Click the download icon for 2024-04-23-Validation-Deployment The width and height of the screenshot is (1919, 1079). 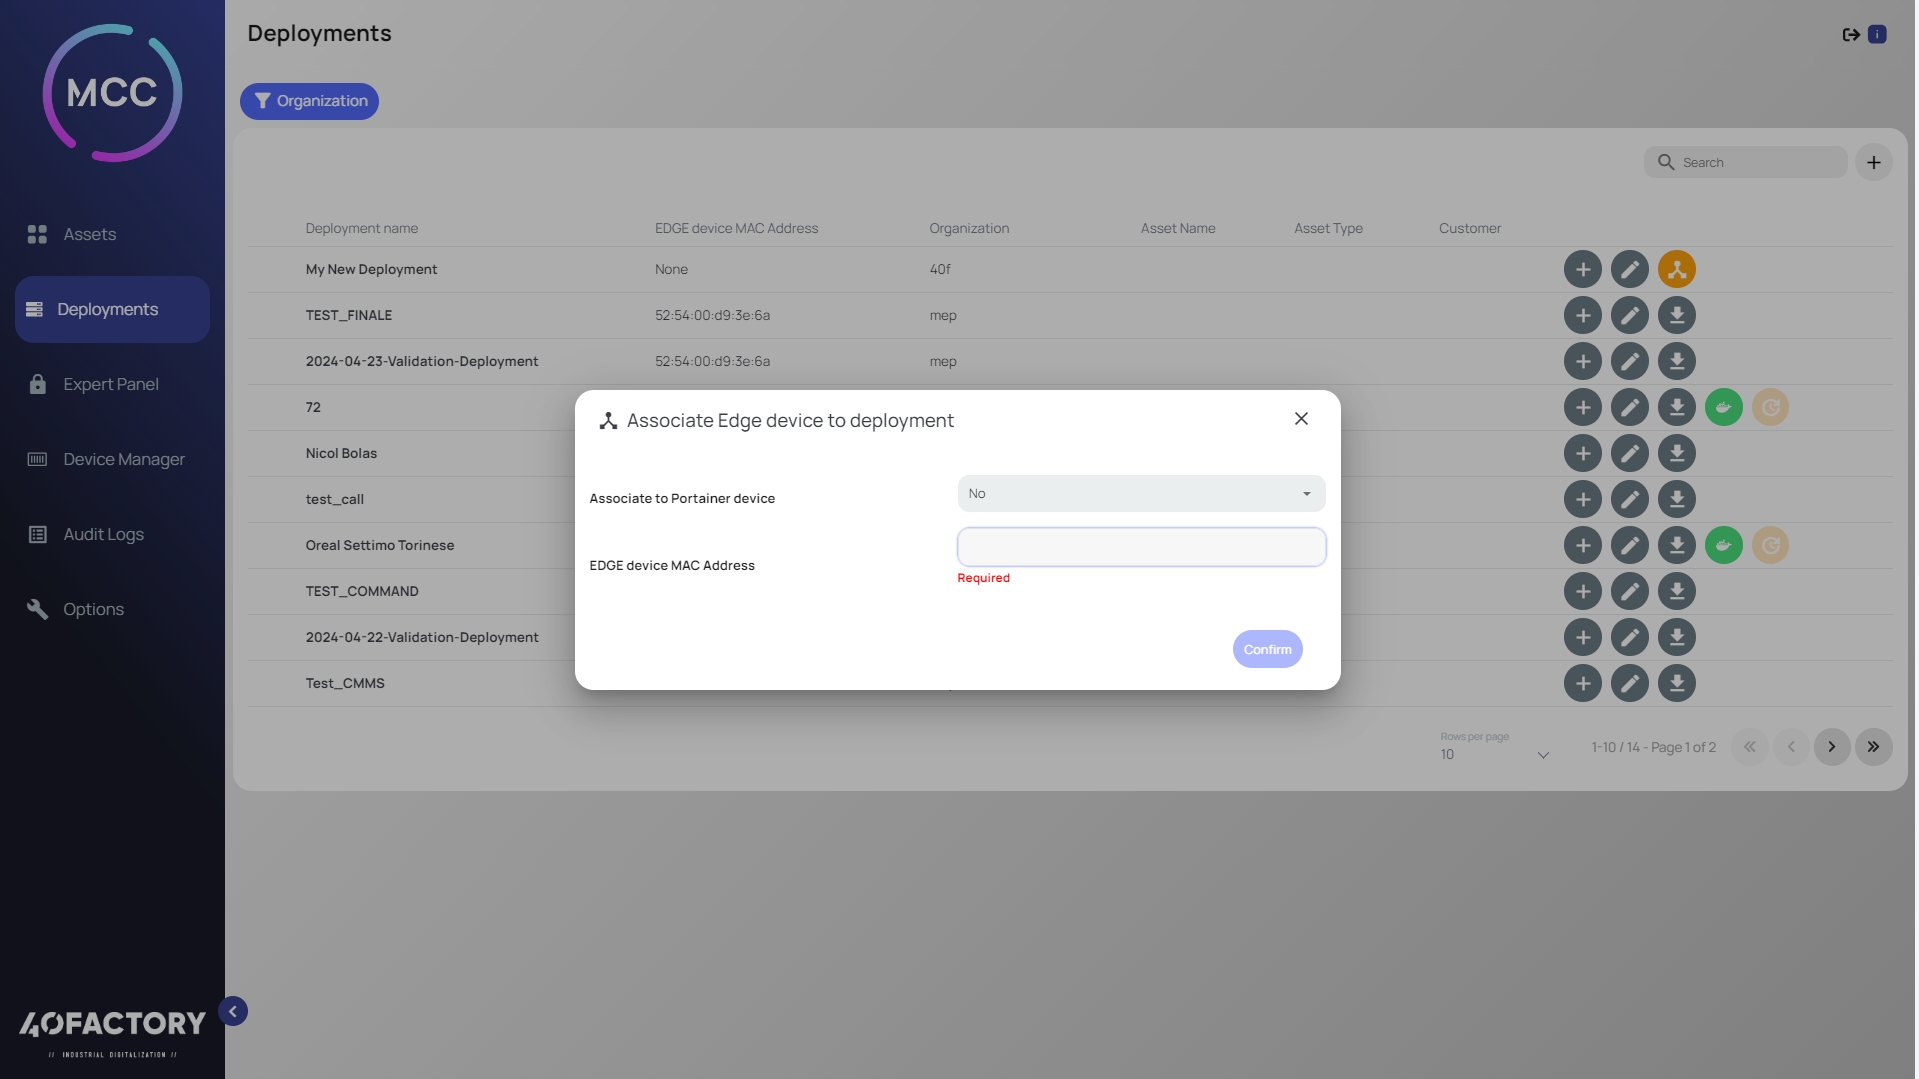[1676, 361]
